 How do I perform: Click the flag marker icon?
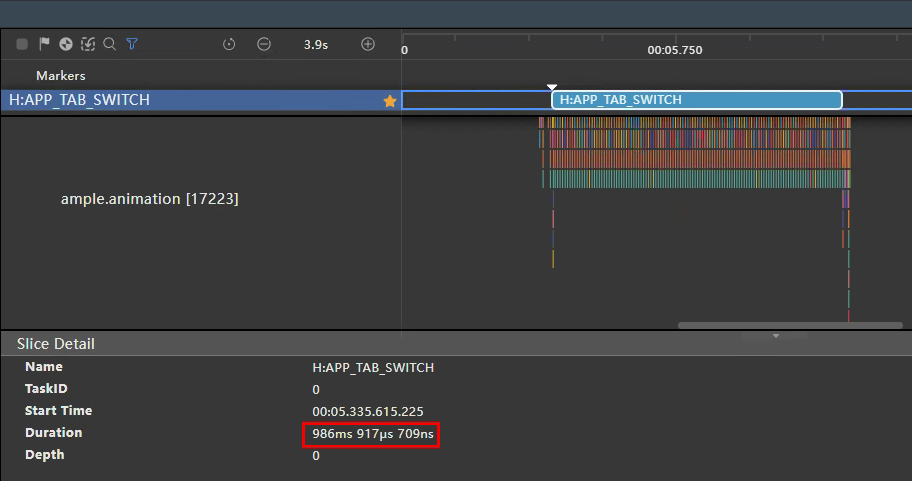(44, 44)
